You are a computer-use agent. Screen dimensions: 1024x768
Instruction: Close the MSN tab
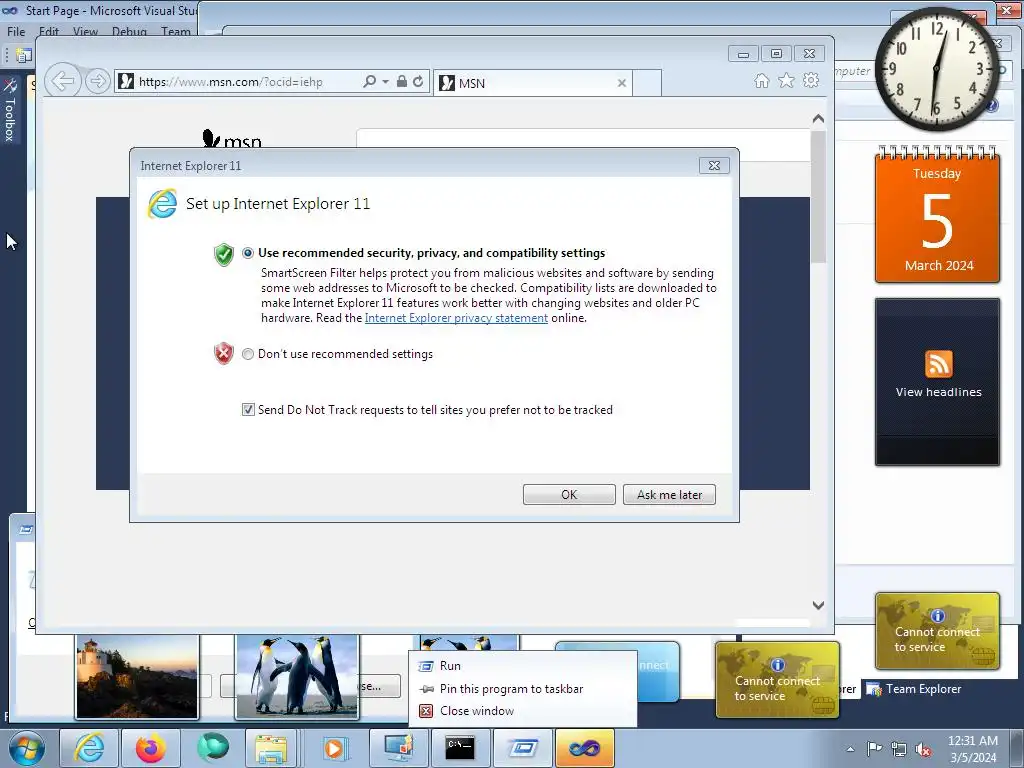tap(622, 83)
